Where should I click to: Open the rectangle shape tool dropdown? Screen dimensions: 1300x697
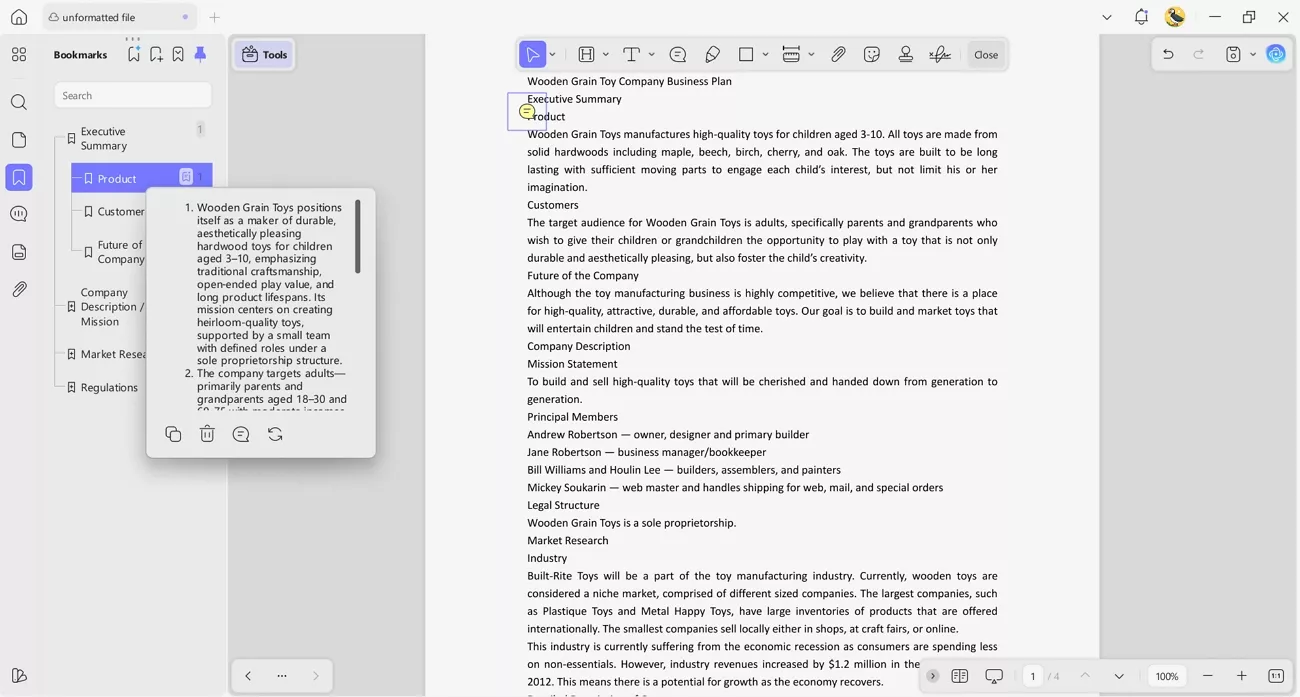(x=764, y=54)
